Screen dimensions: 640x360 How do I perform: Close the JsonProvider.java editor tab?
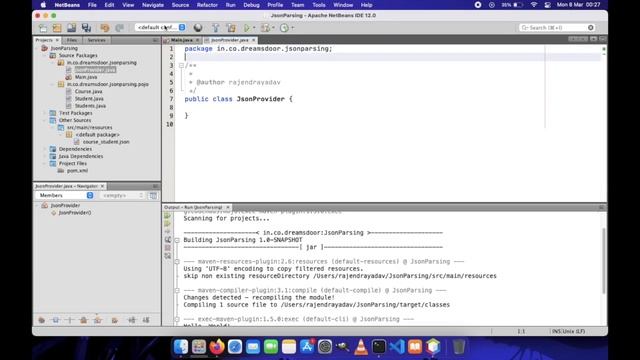tap(253, 40)
